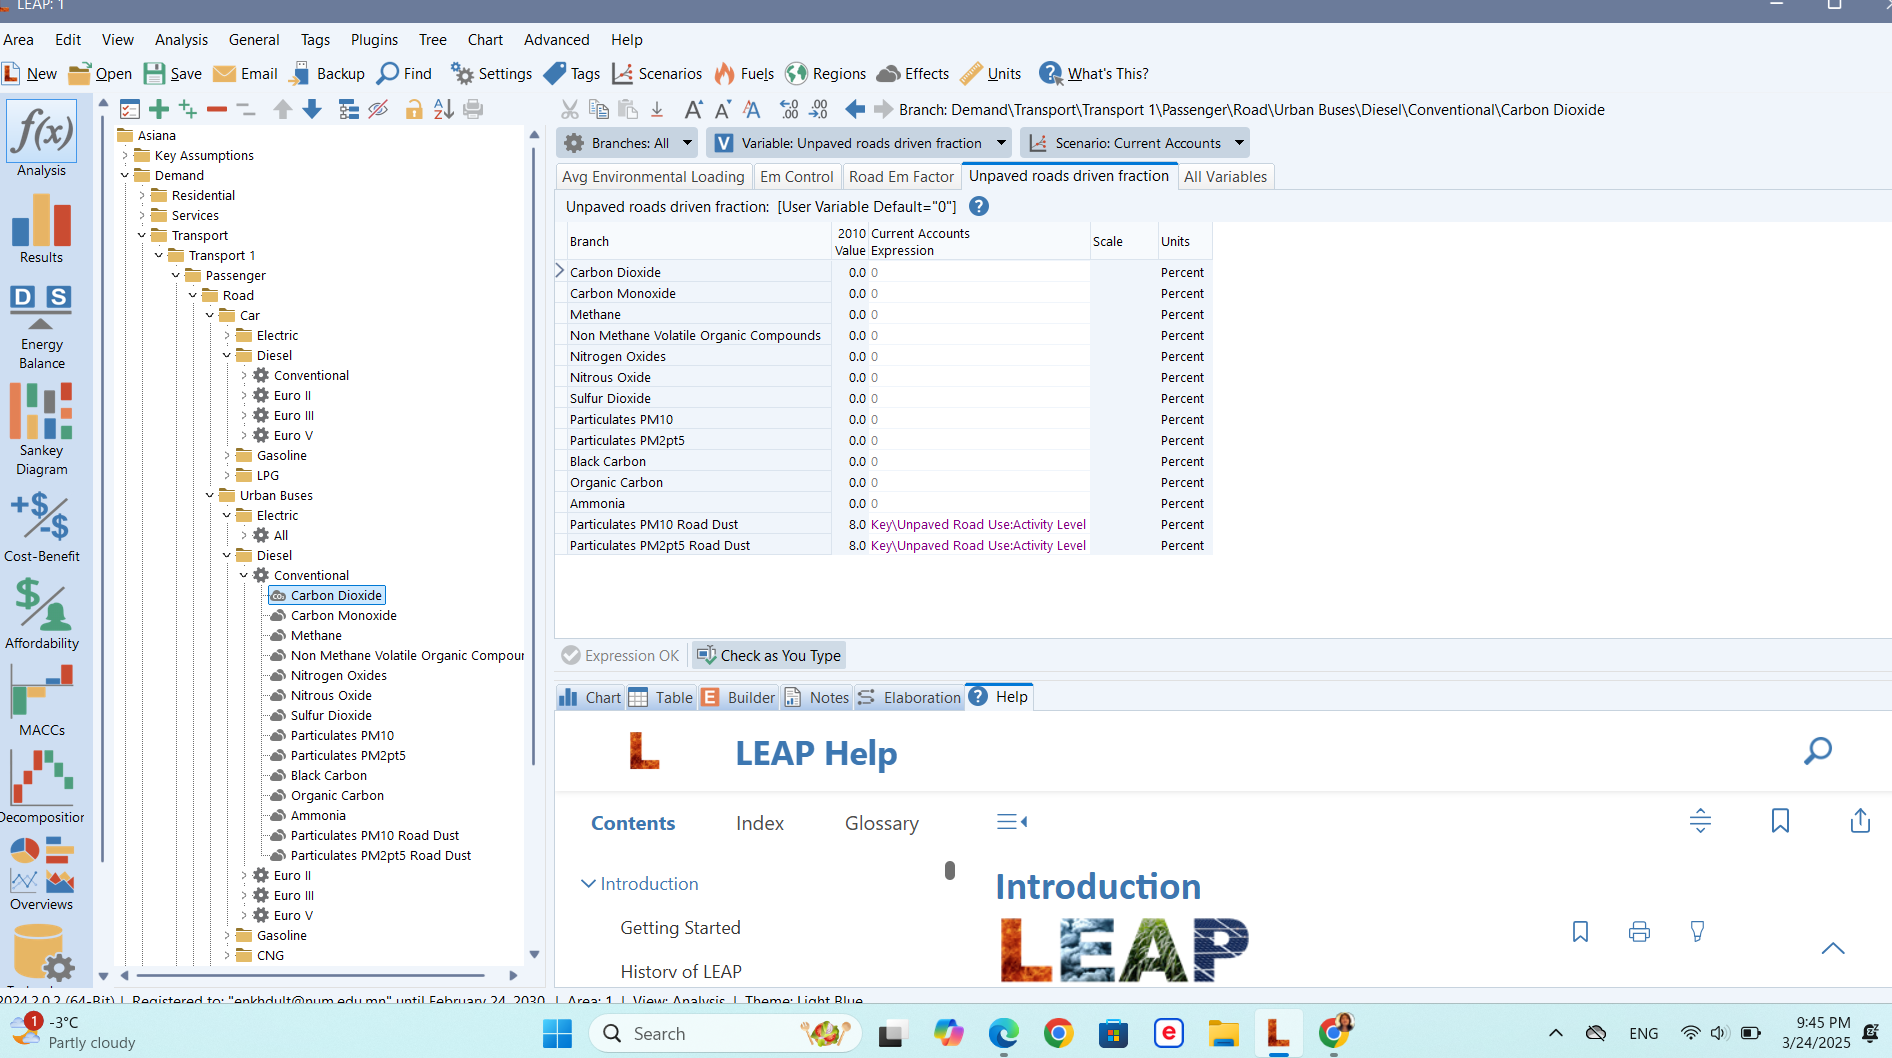Open the Overviews view
Viewport: 1892px width, 1058px height.
pos(41,874)
